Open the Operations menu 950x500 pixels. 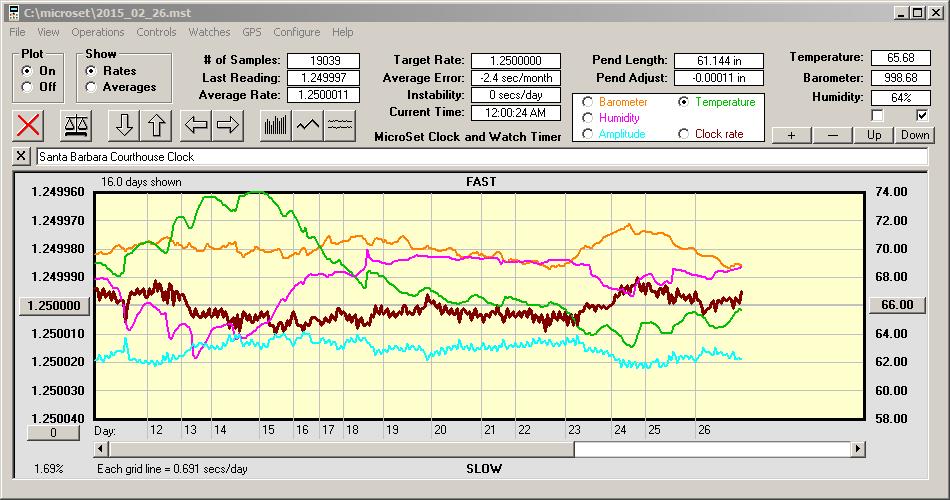point(98,32)
